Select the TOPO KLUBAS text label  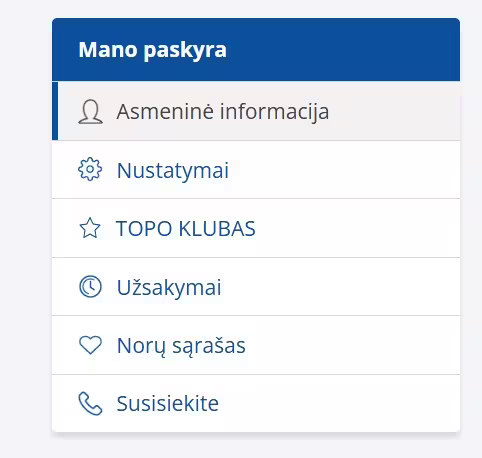(186, 229)
